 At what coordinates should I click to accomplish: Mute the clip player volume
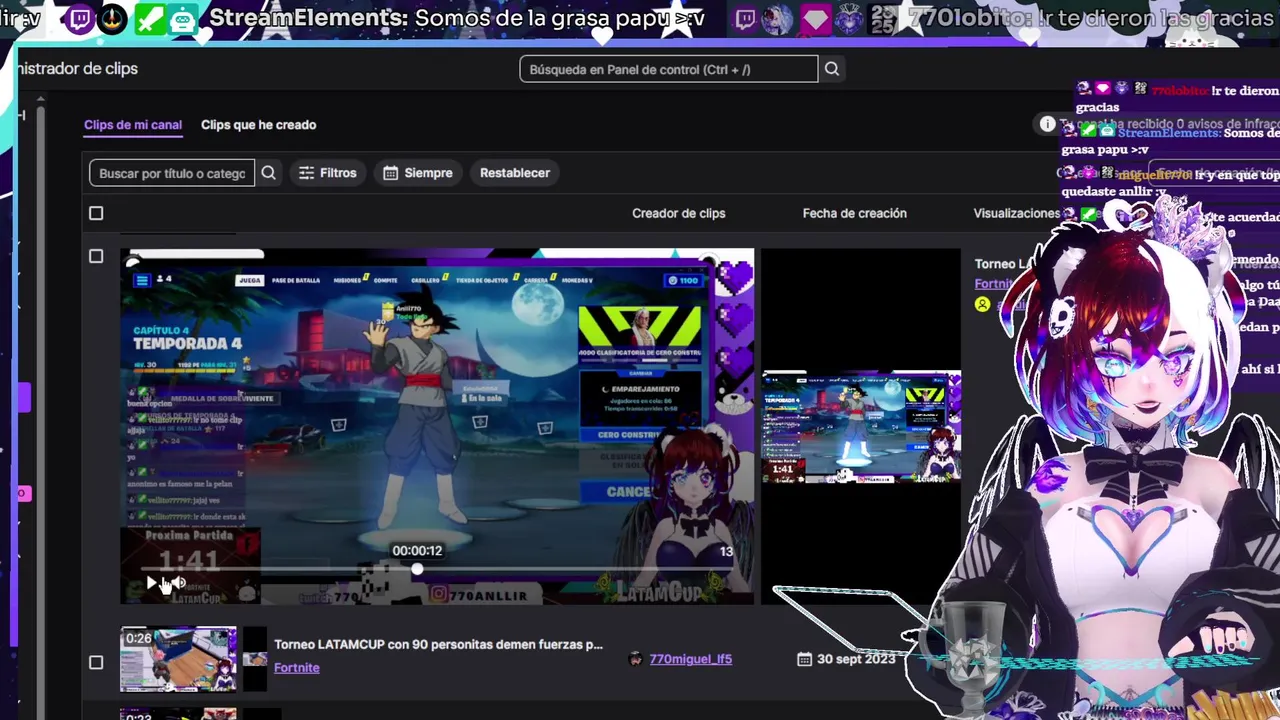click(x=178, y=582)
